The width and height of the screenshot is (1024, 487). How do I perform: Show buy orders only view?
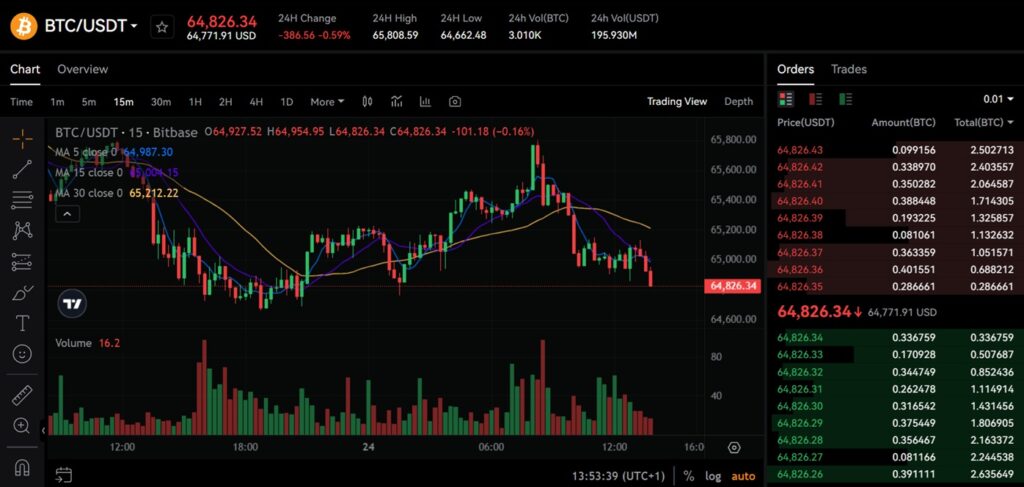click(x=846, y=99)
